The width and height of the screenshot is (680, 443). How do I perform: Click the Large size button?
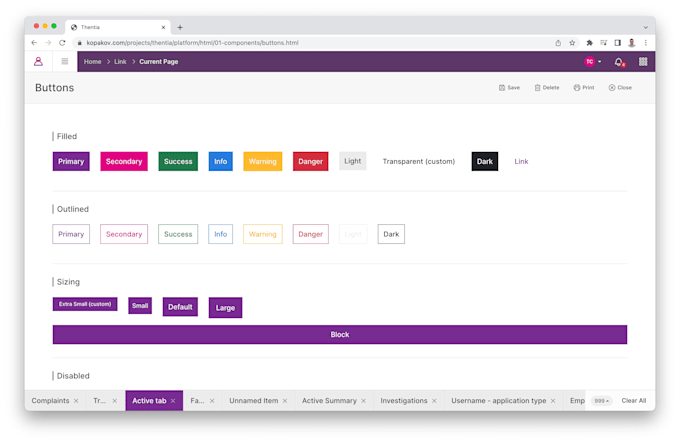point(226,308)
